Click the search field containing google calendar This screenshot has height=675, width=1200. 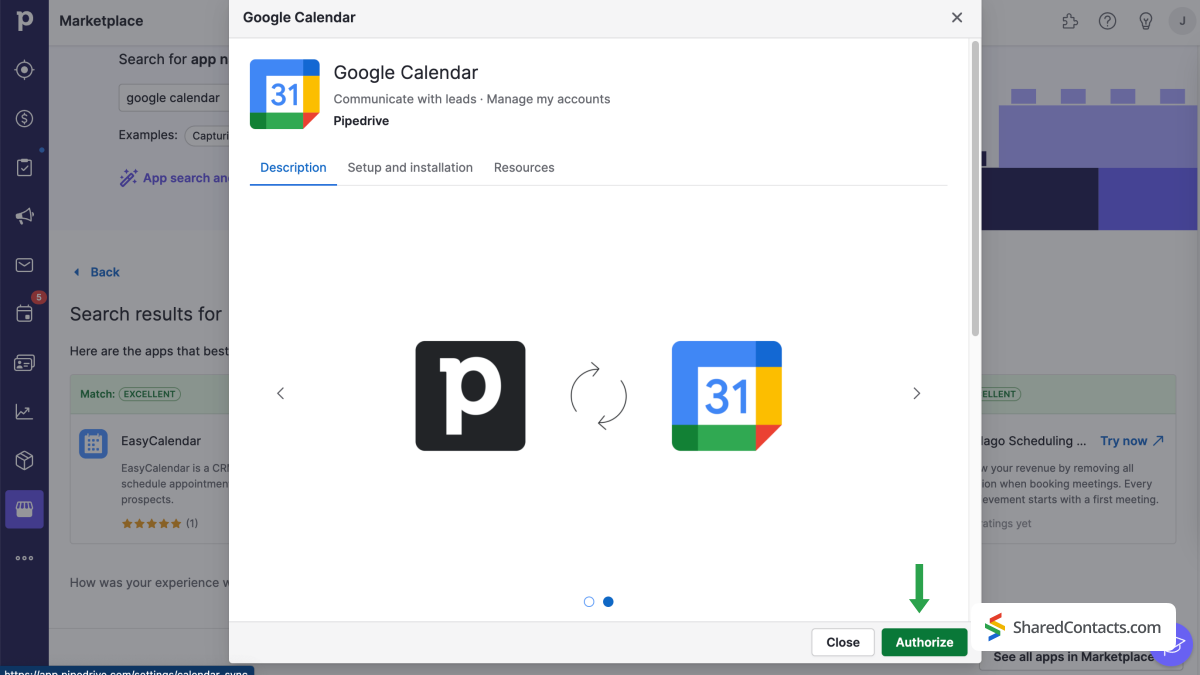(x=174, y=98)
